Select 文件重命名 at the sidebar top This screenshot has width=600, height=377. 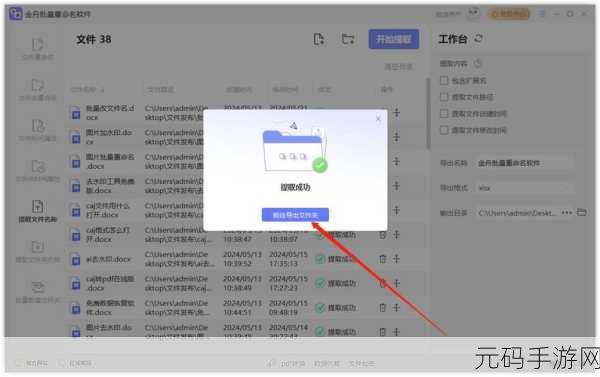tap(38, 49)
